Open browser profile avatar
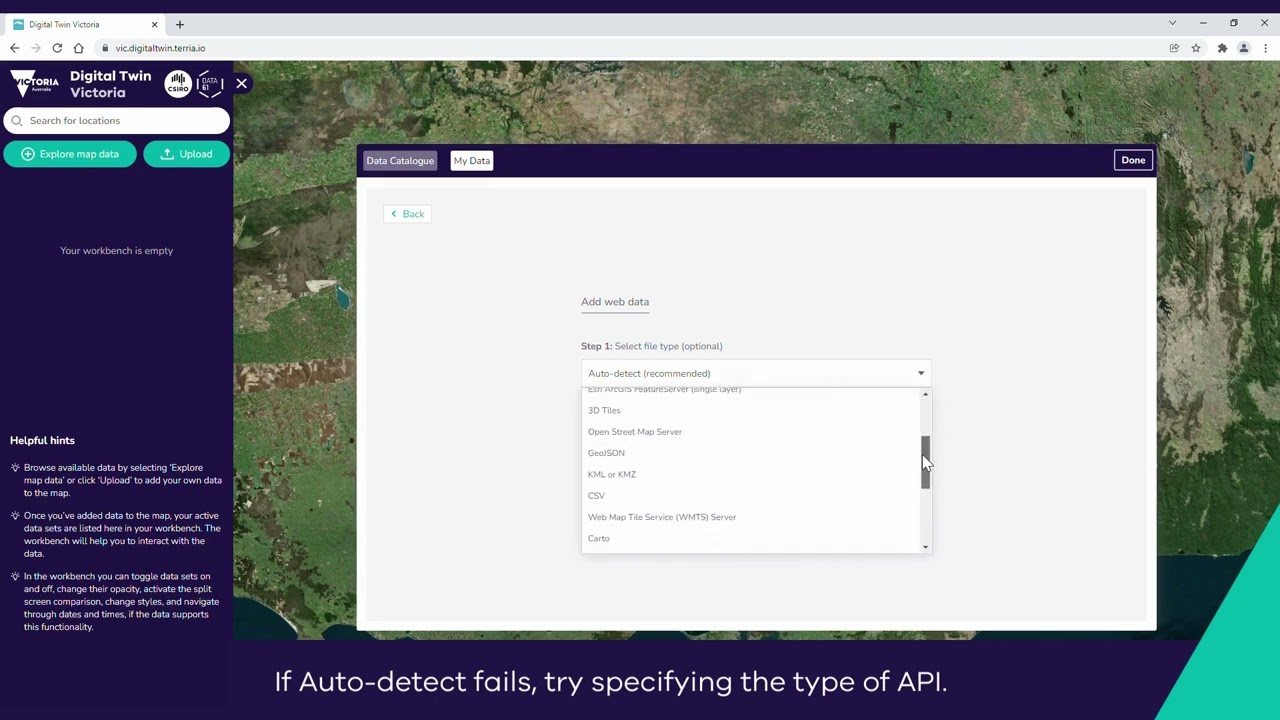The height and width of the screenshot is (720, 1280). pyautogui.click(x=1244, y=48)
